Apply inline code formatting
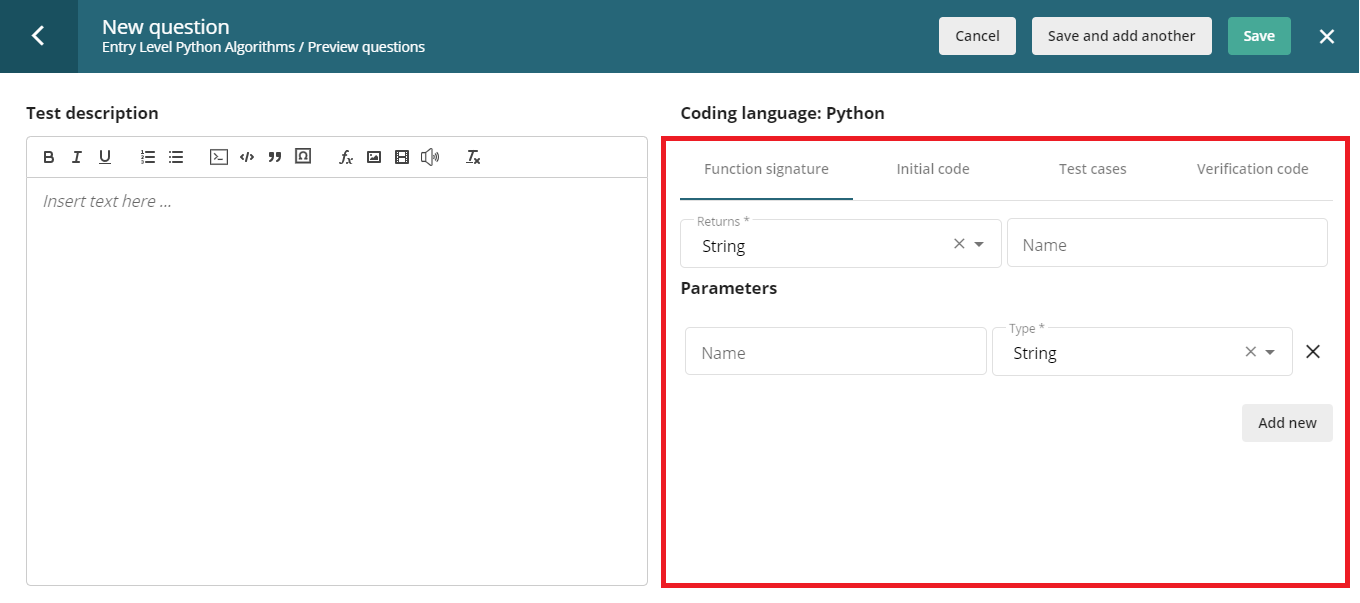 [x=247, y=157]
